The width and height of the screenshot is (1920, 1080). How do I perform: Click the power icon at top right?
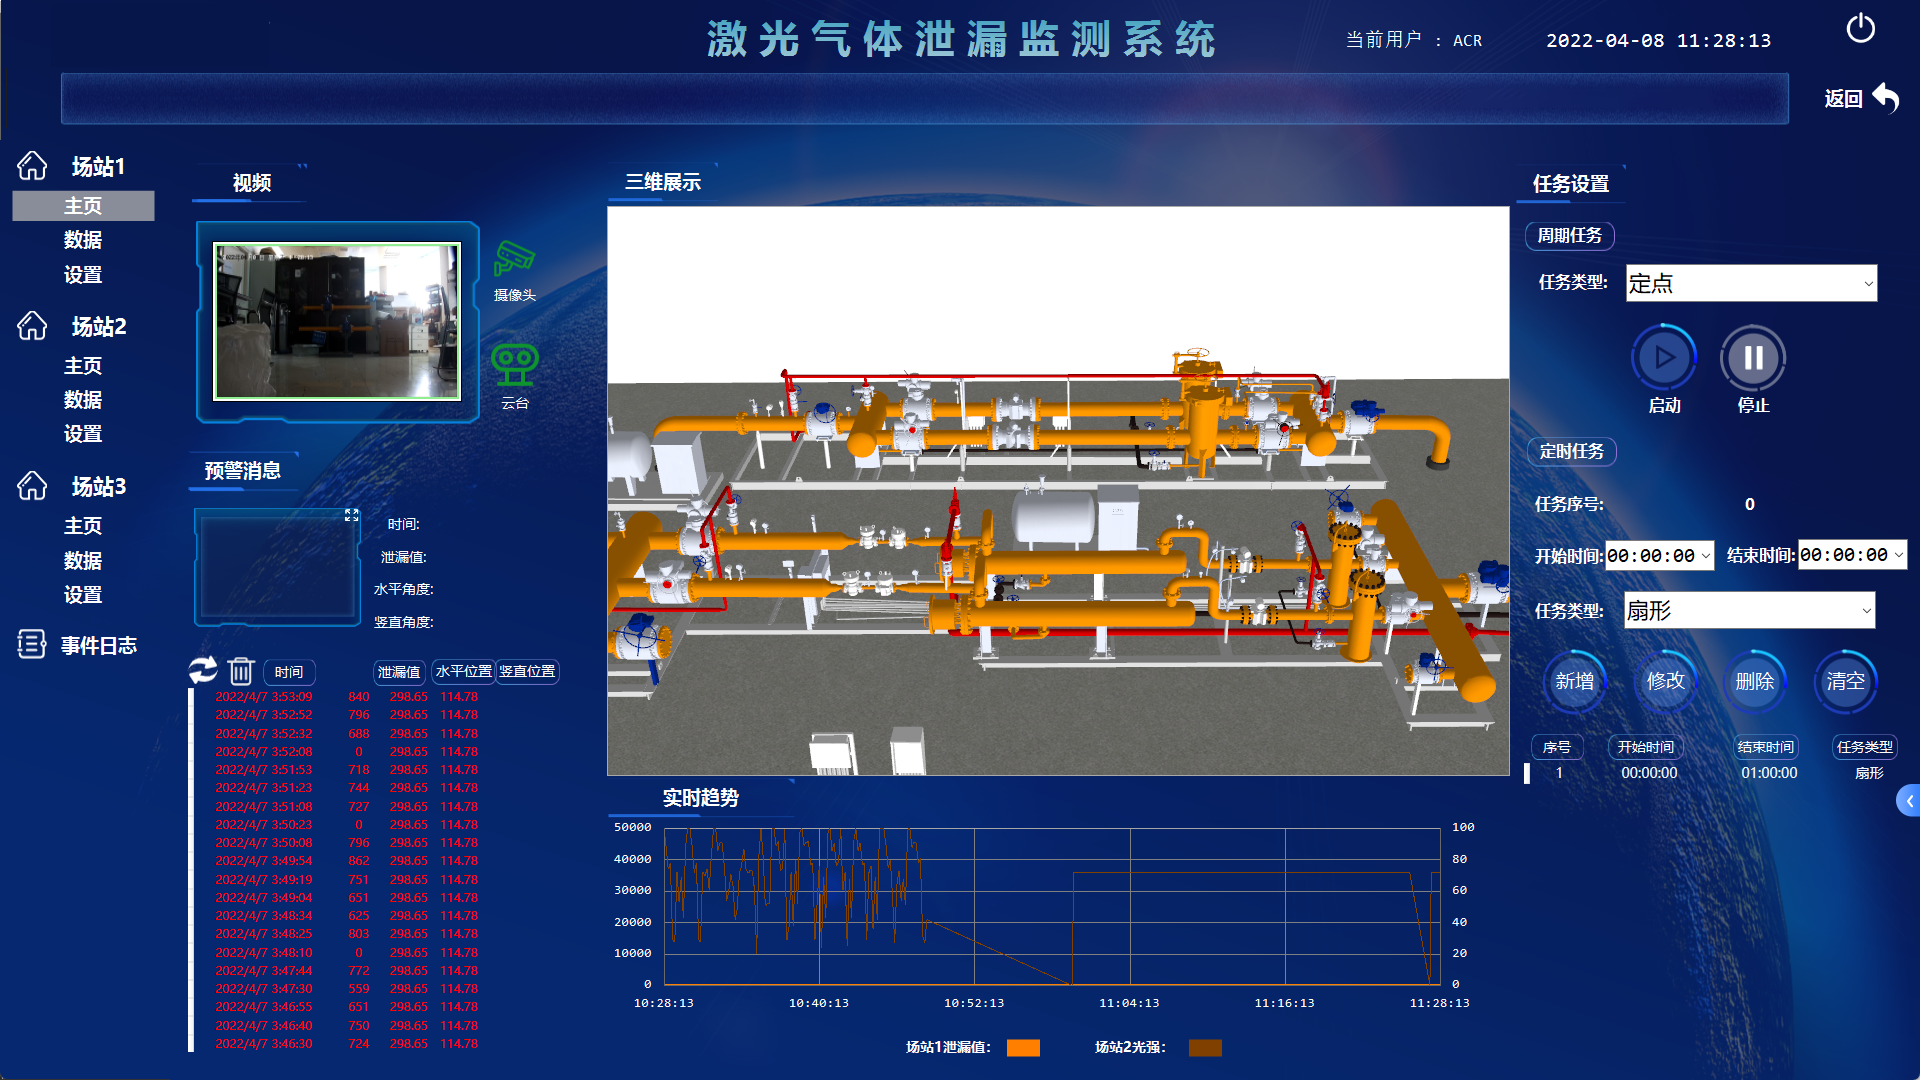pos(1860,28)
